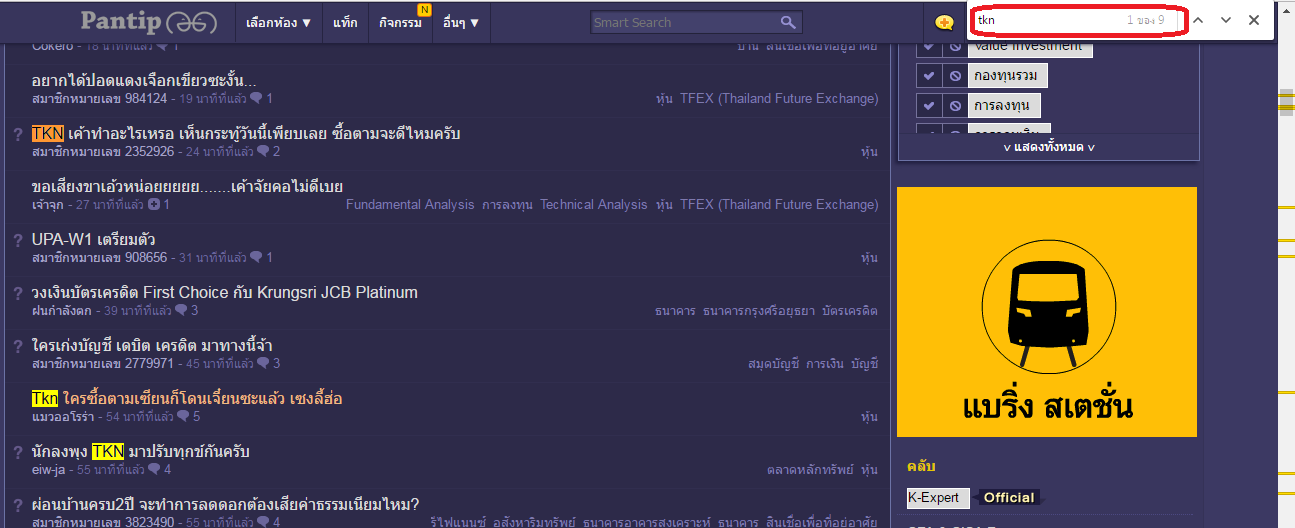This screenshot has height=528, width=1295.
Task: Expand the แสดงทั้งหมด tag list
Action: coord(1049,147)
